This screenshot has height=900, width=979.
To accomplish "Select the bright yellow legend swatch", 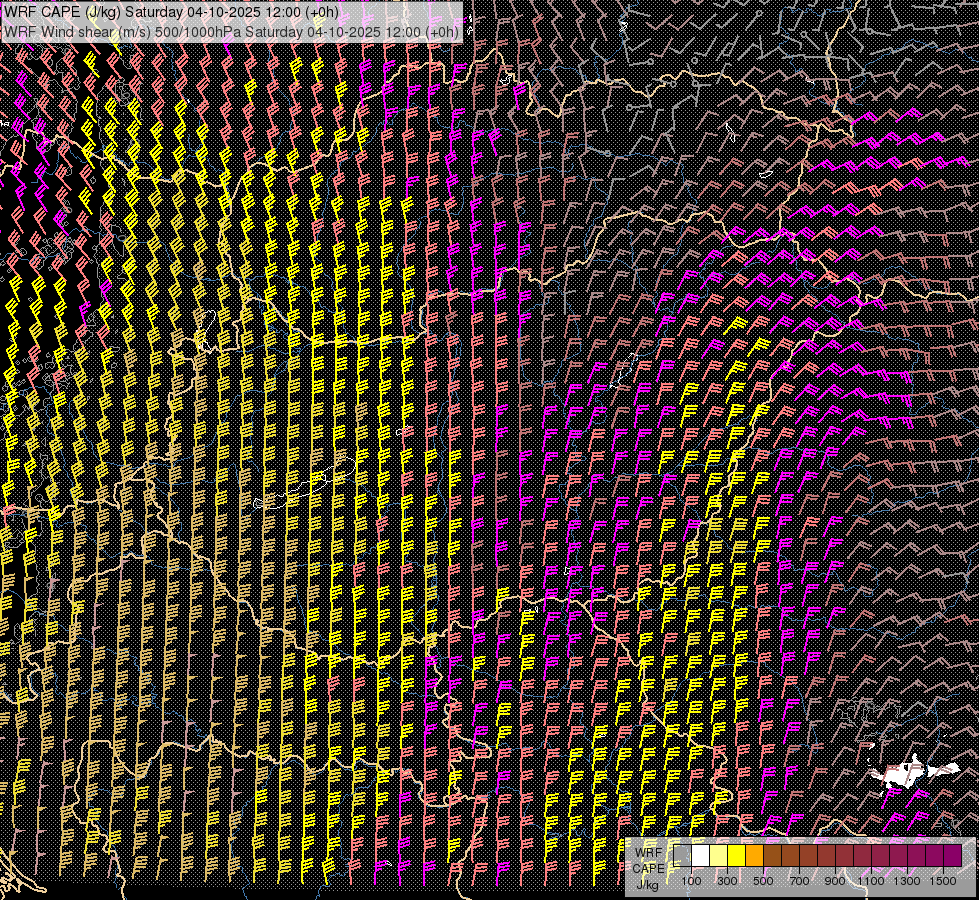I will coord(737,856).
